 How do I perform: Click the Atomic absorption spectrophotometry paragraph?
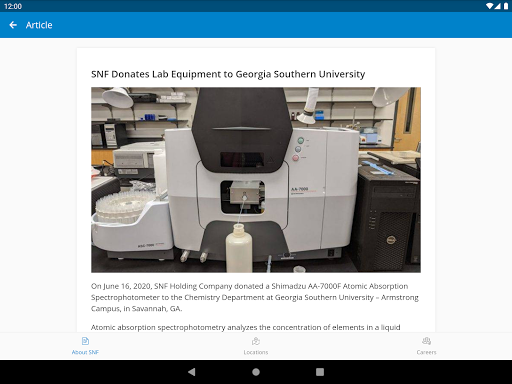246,327
